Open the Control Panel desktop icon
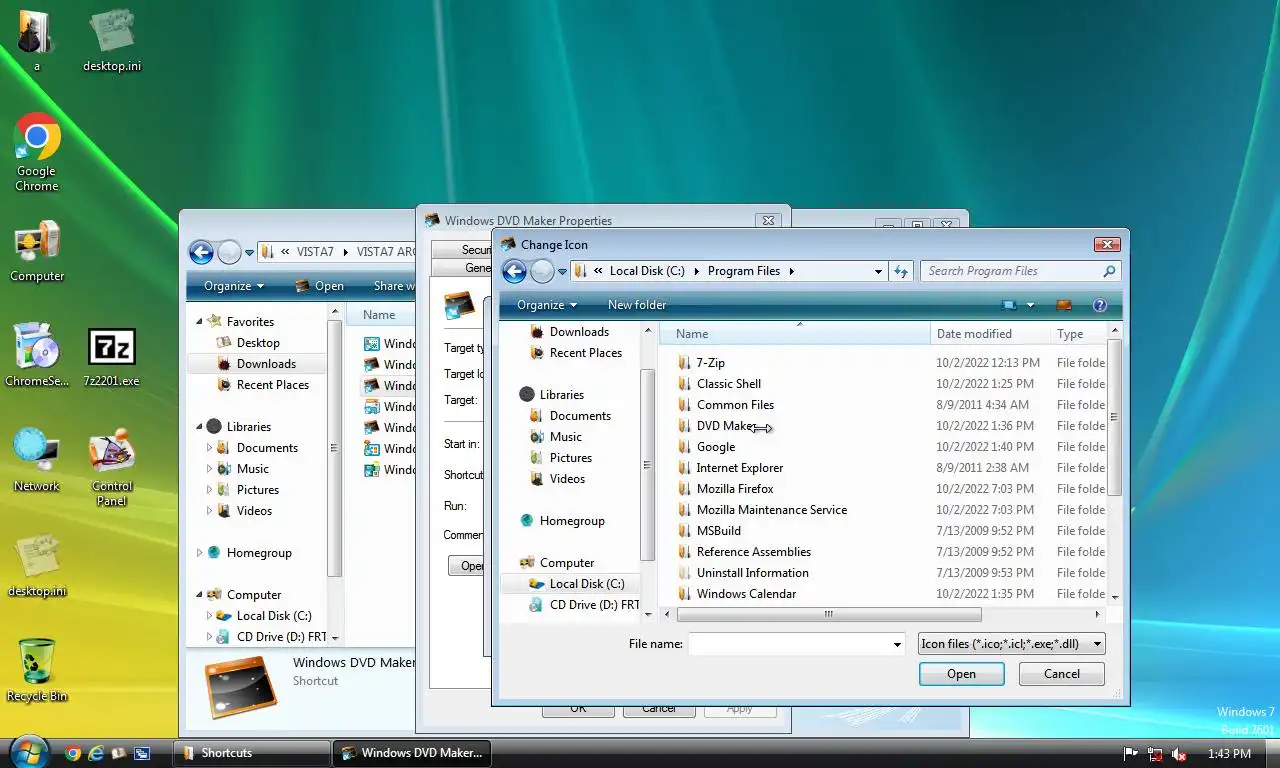This screenshot has width=1280, height=768. (x=112, y=468)
